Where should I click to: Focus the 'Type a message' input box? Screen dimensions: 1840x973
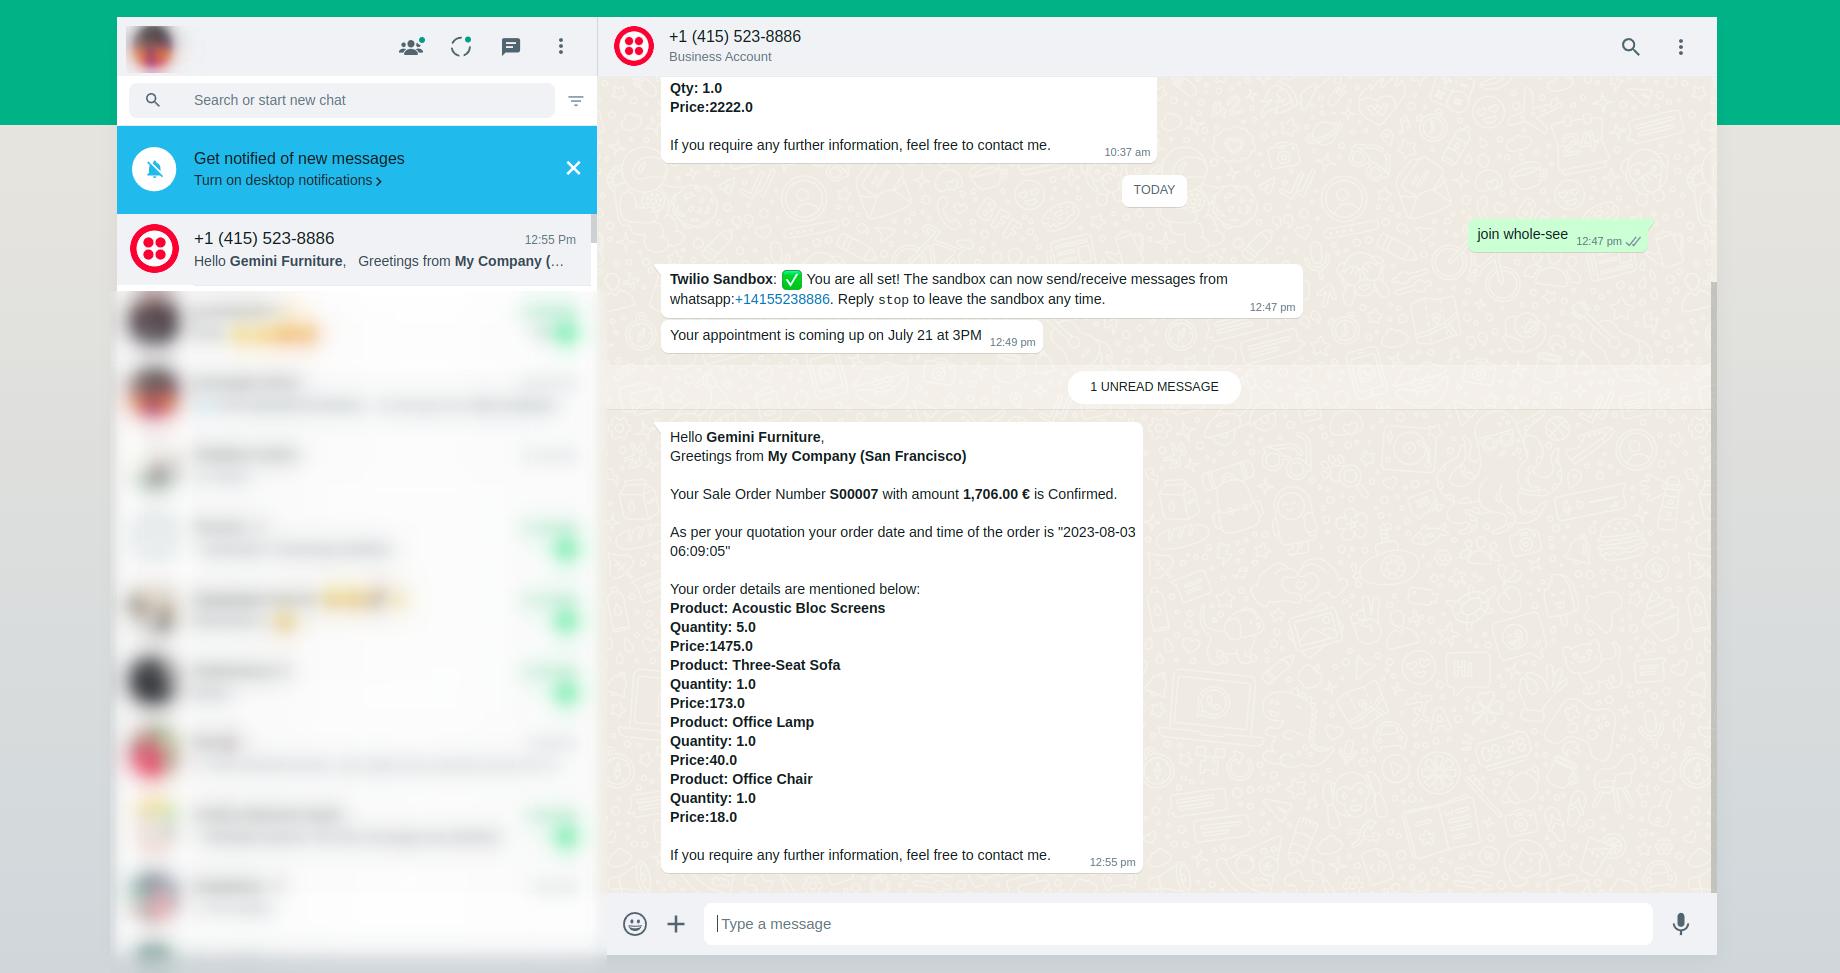(x=1178, y=924)
